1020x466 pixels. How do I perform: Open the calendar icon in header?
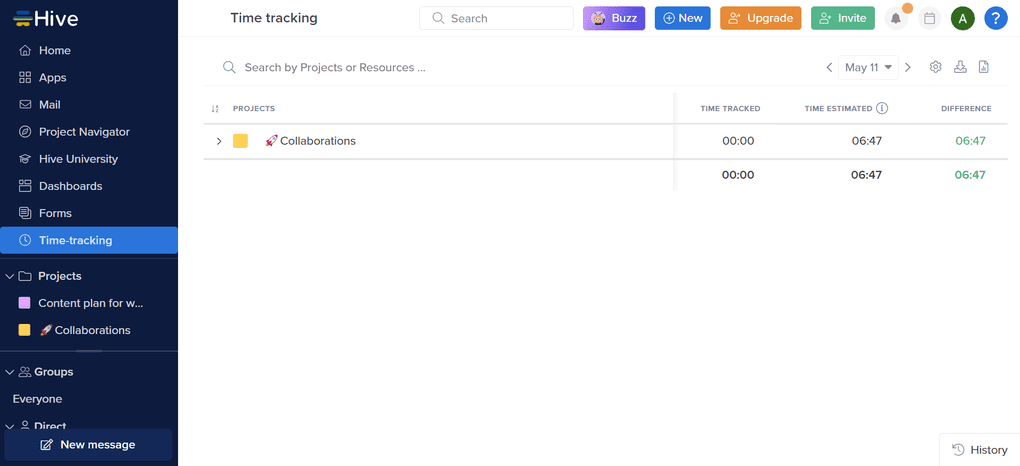(x=930, y=18)
